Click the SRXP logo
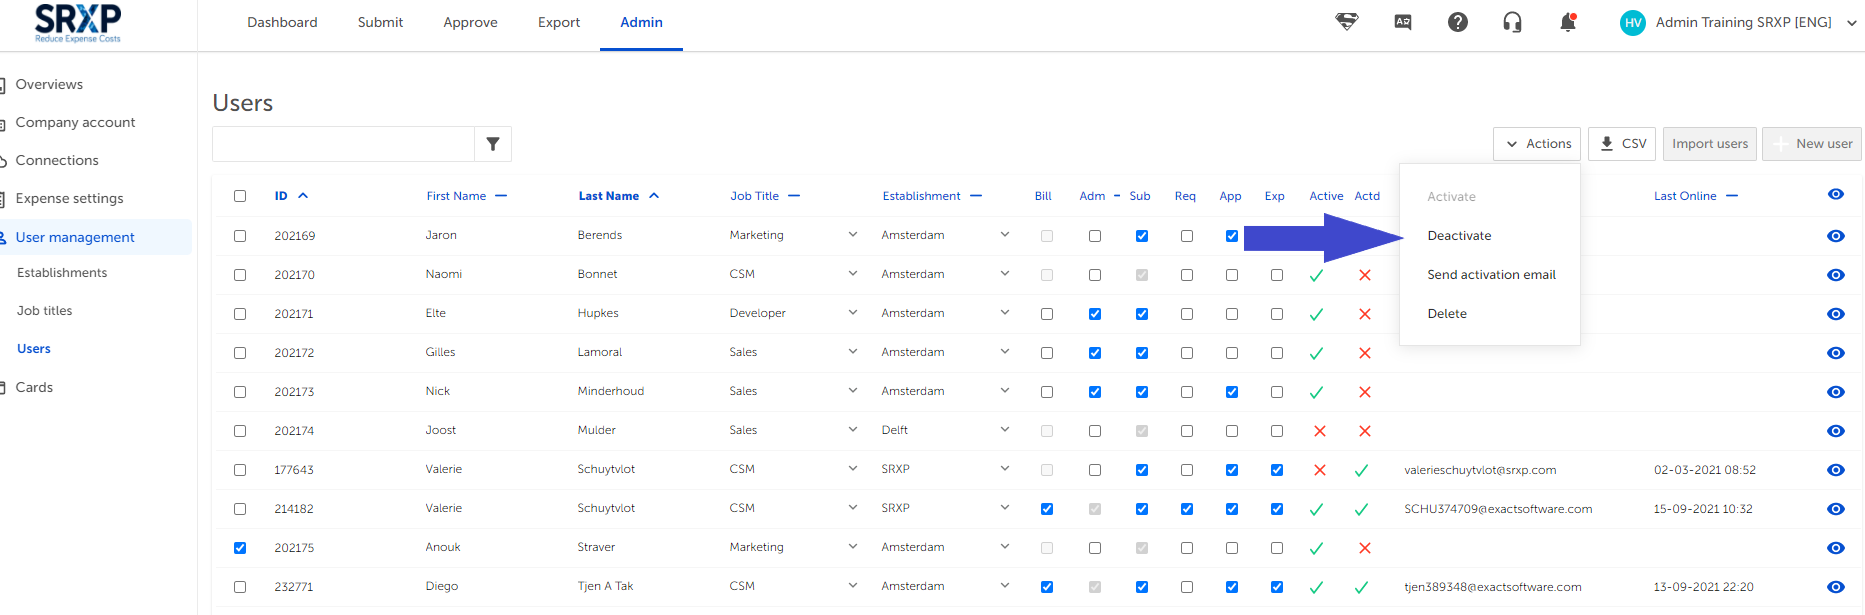1865x615 pixels. [78, 22]
